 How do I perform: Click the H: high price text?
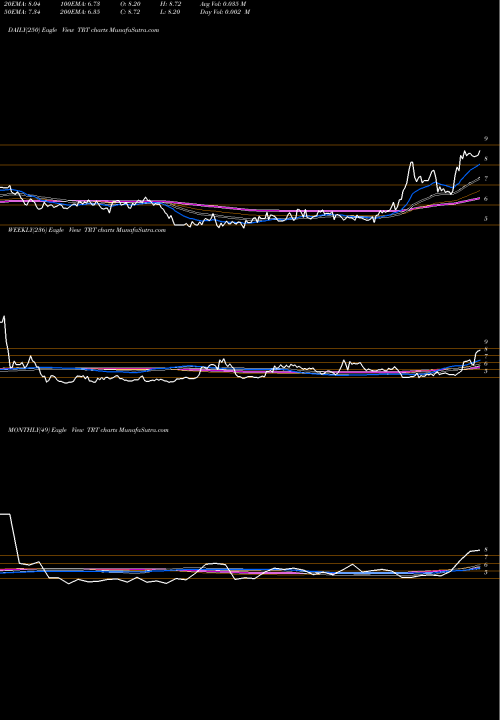click(171, 4)
